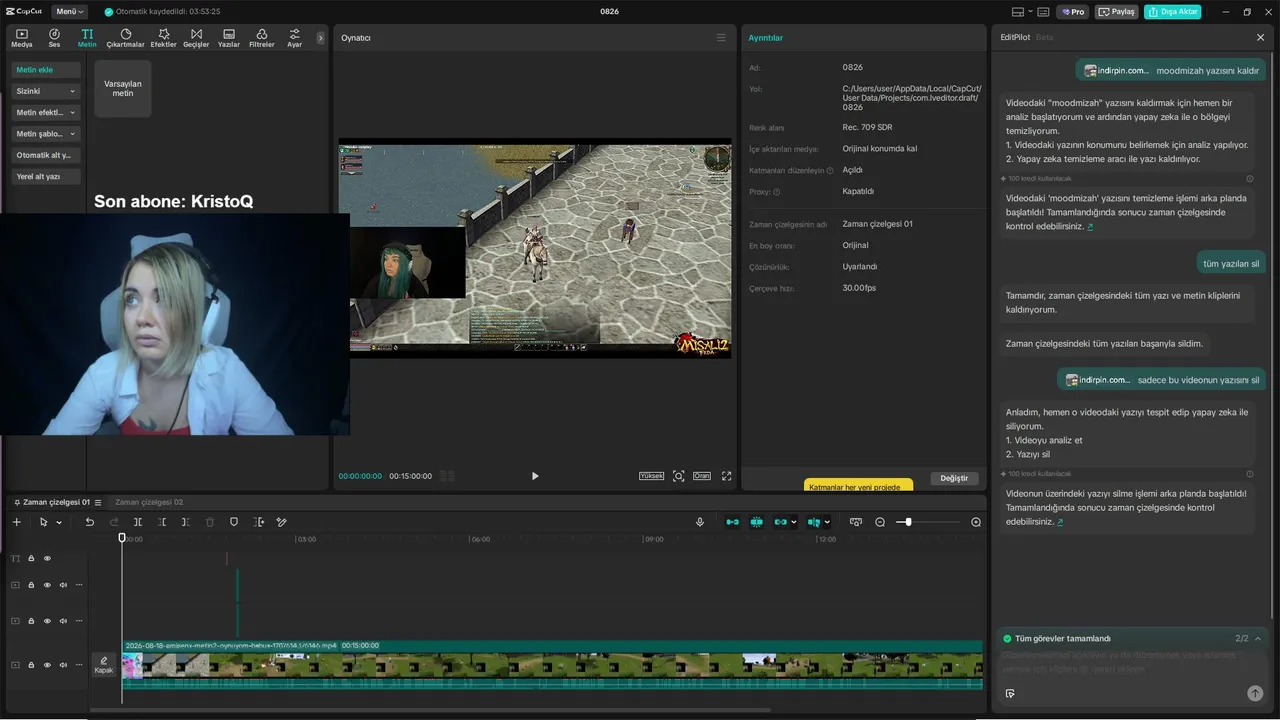Image resolution: width=1280 pixels, height=720 pixels.
Task: Play the video preview
Action: [x=535, y=476]
